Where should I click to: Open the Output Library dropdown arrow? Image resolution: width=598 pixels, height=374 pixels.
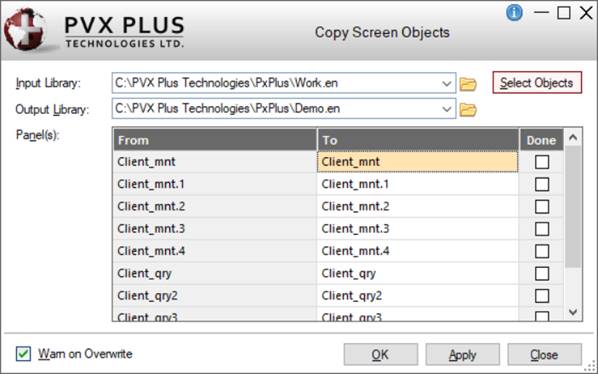(x=447, y=109)
